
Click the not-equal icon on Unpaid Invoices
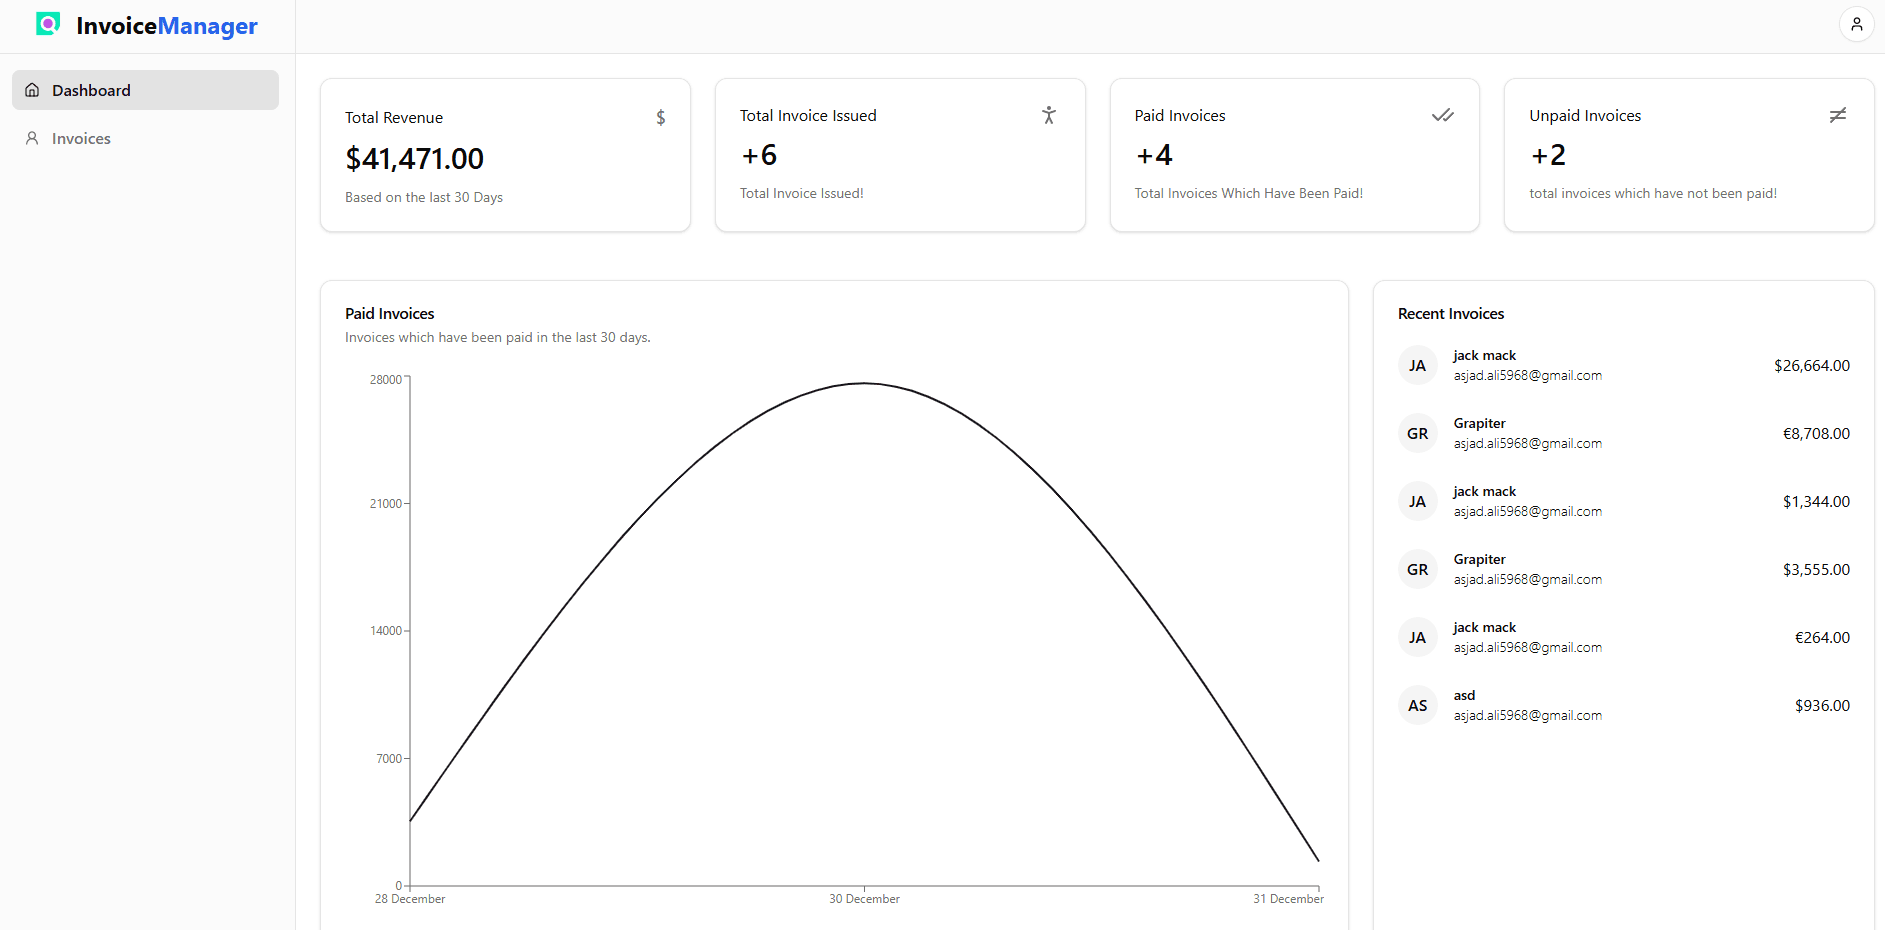coord(1837,115)
